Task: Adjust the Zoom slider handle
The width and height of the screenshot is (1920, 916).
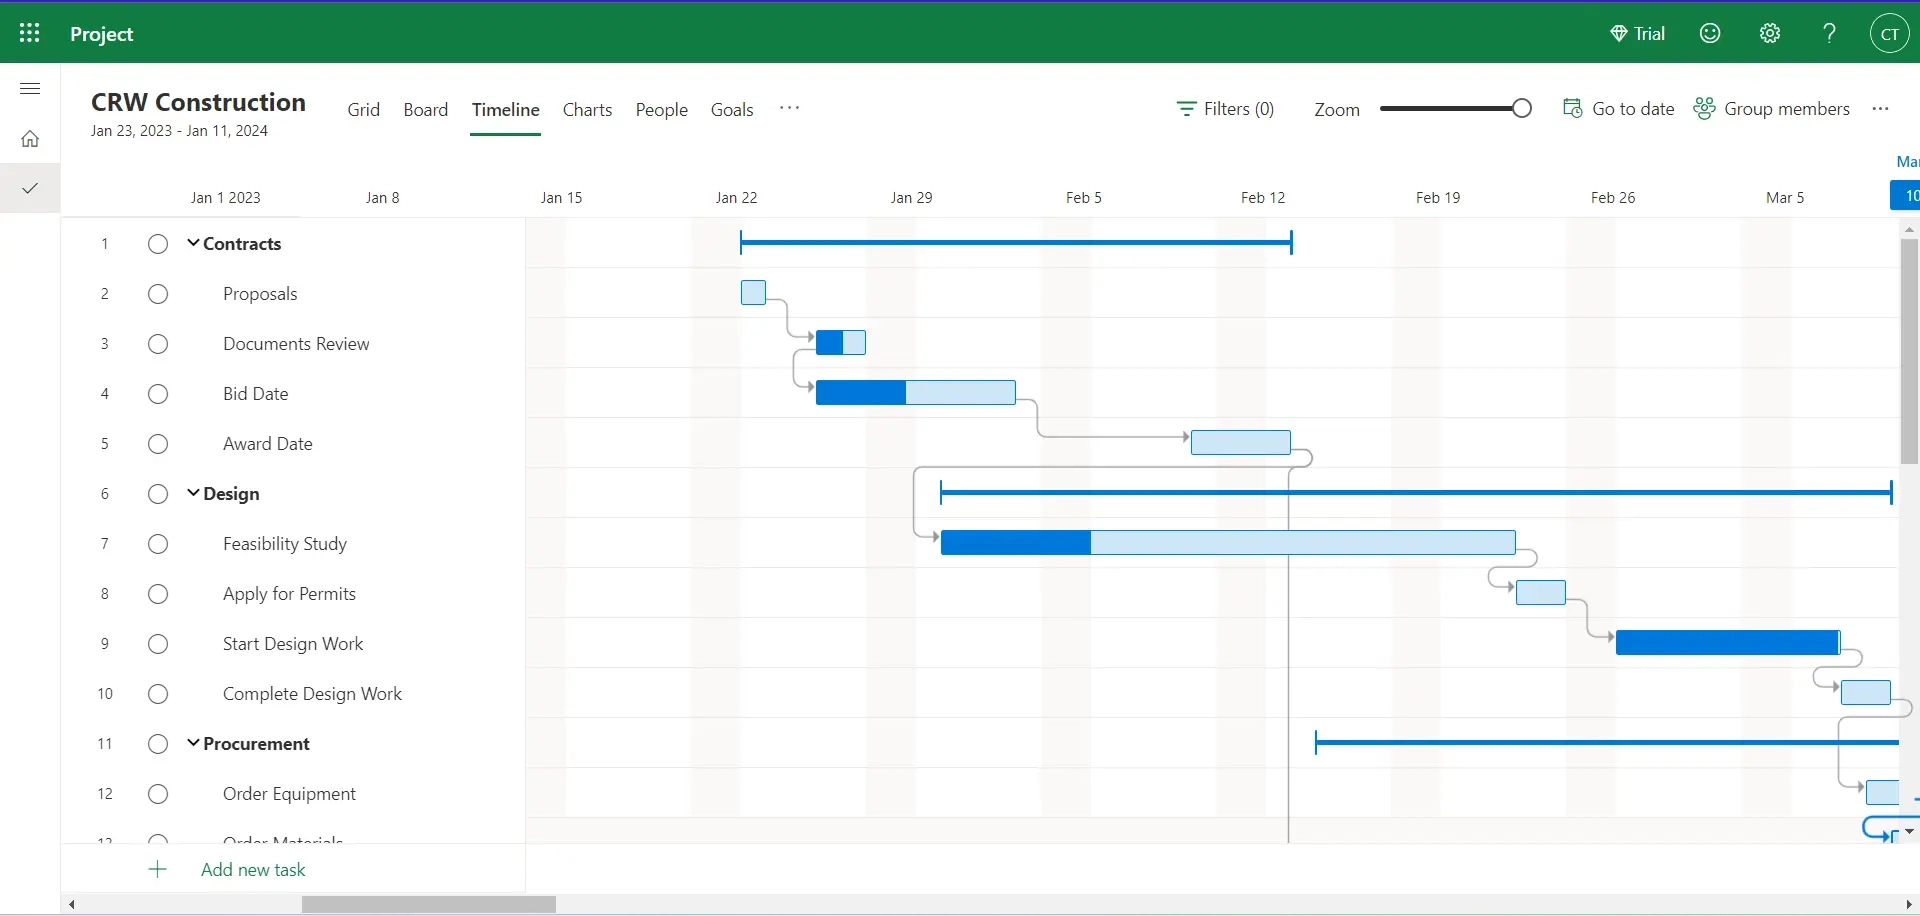Action: click(1521, 107)
